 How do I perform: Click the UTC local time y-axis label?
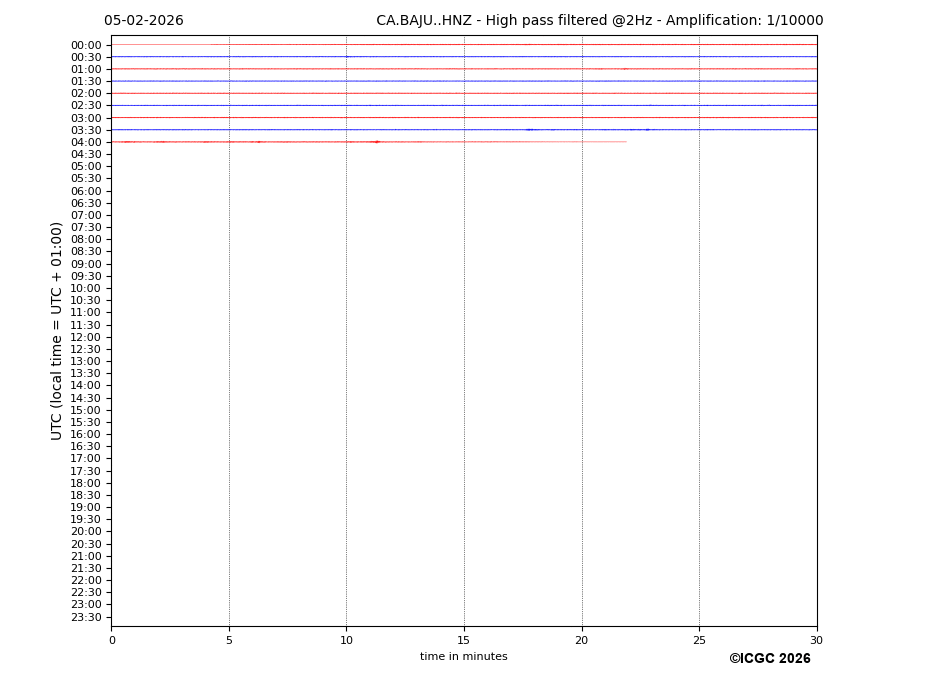pyautogui.click(x=58, y=330)
